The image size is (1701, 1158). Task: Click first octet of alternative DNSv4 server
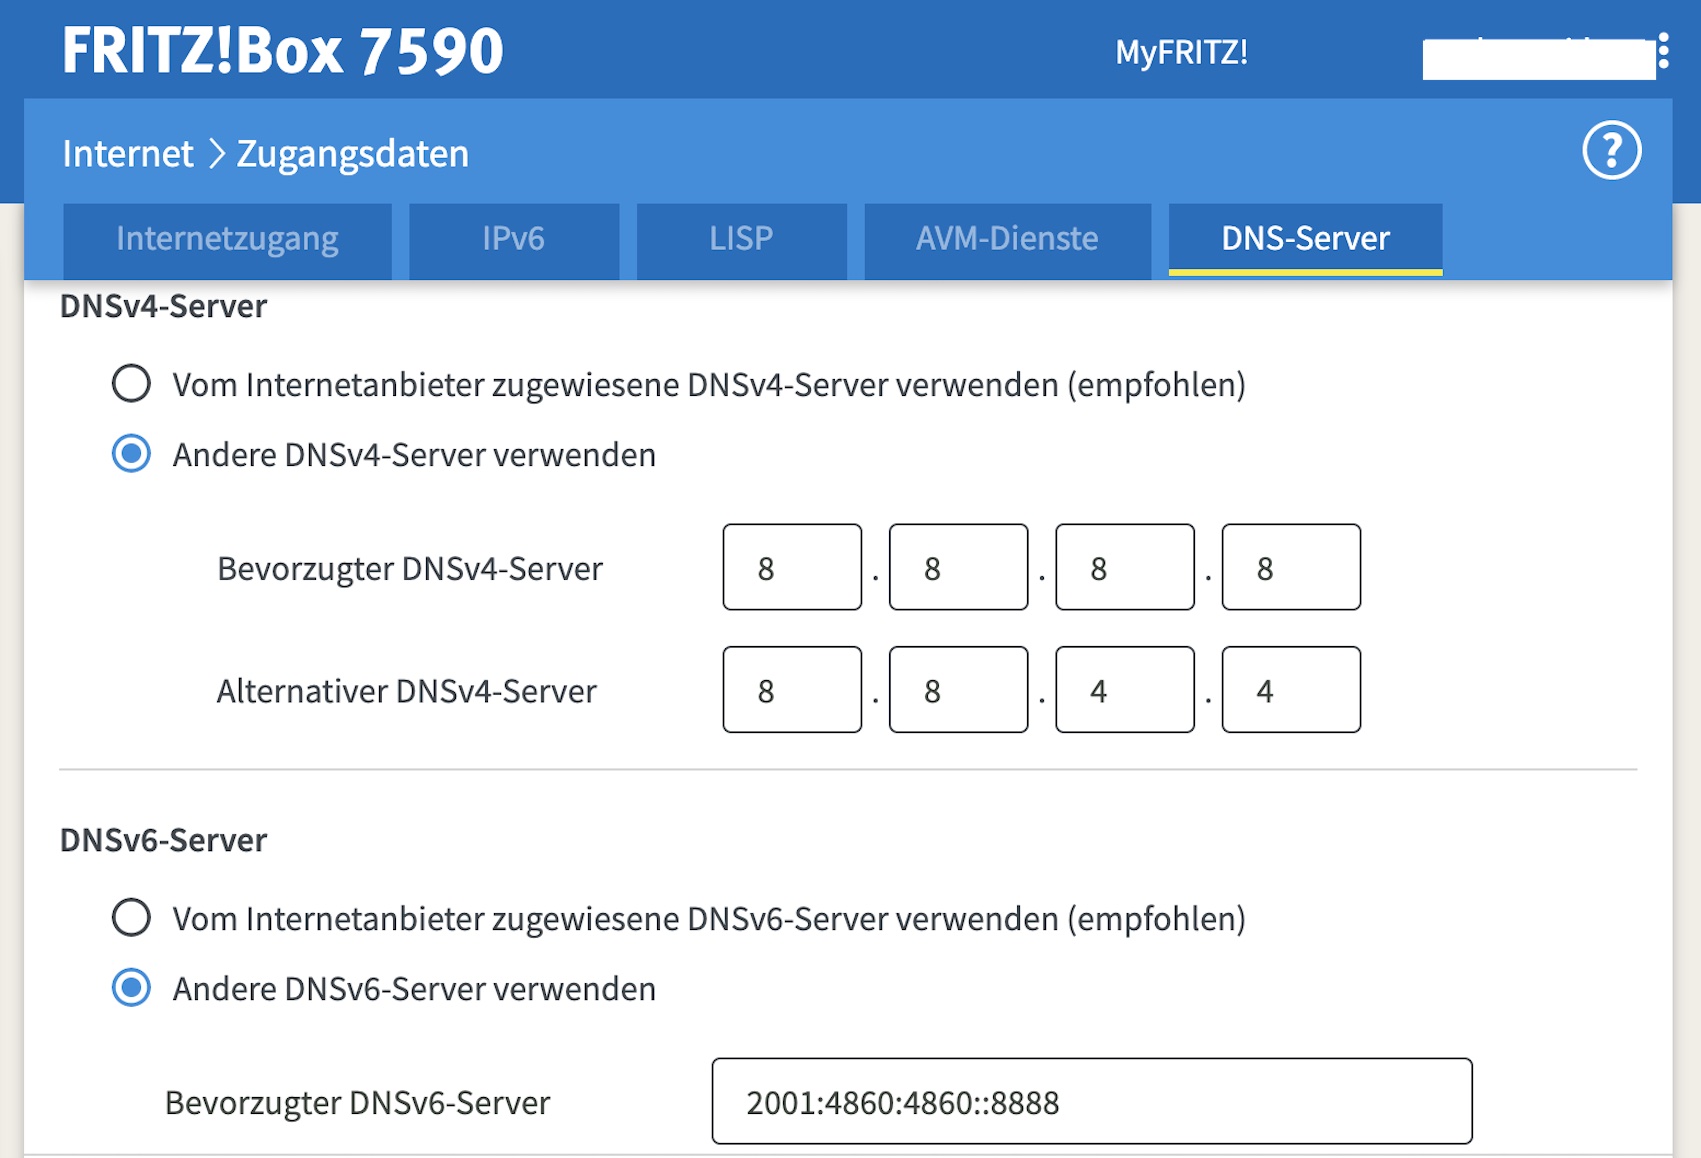coord(792,690)
